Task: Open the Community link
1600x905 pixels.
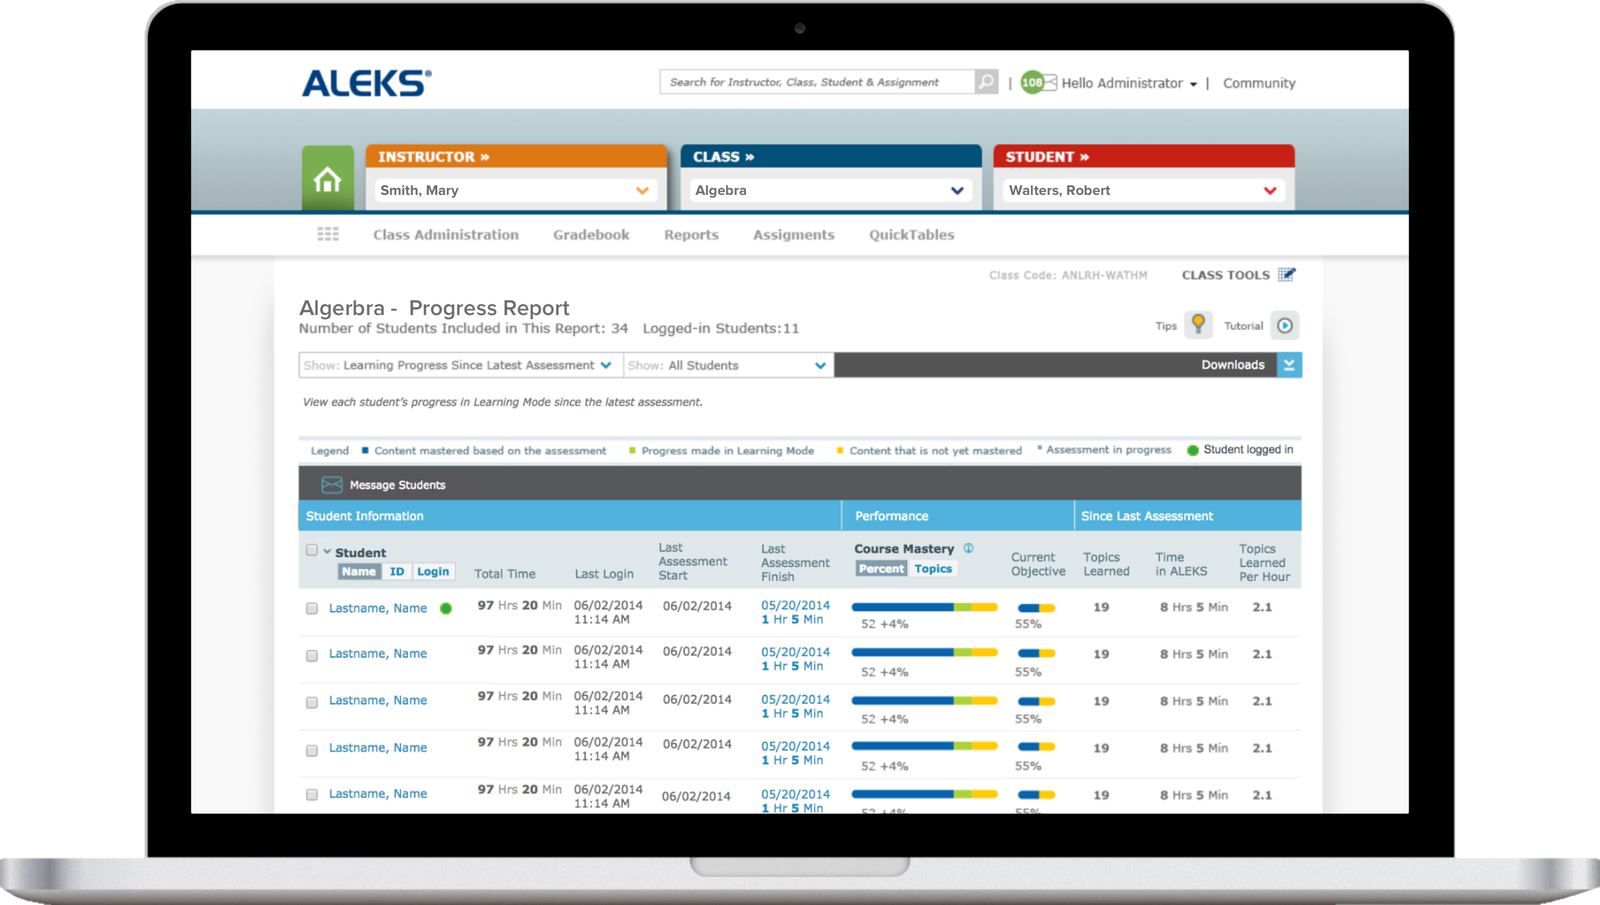Action: tap(1259, 83)
